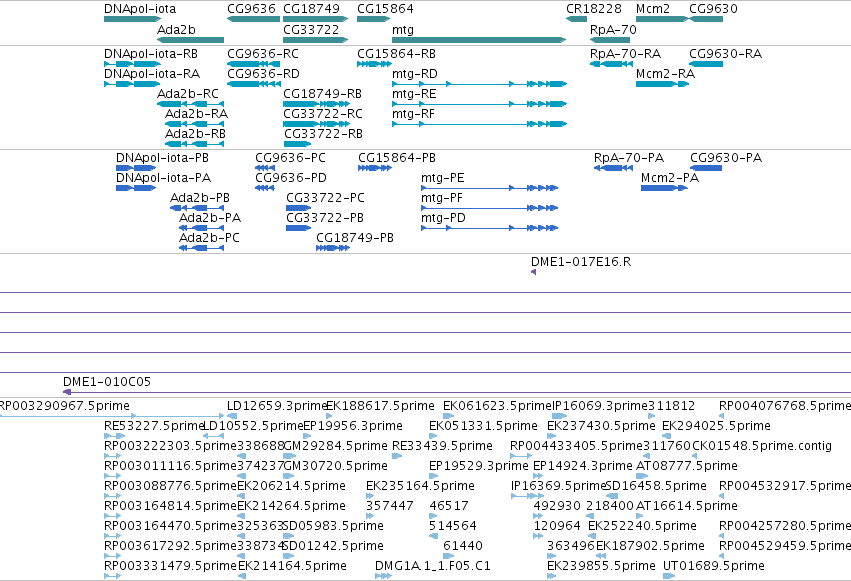Select transcript mtg-RF

pos(414,114)
